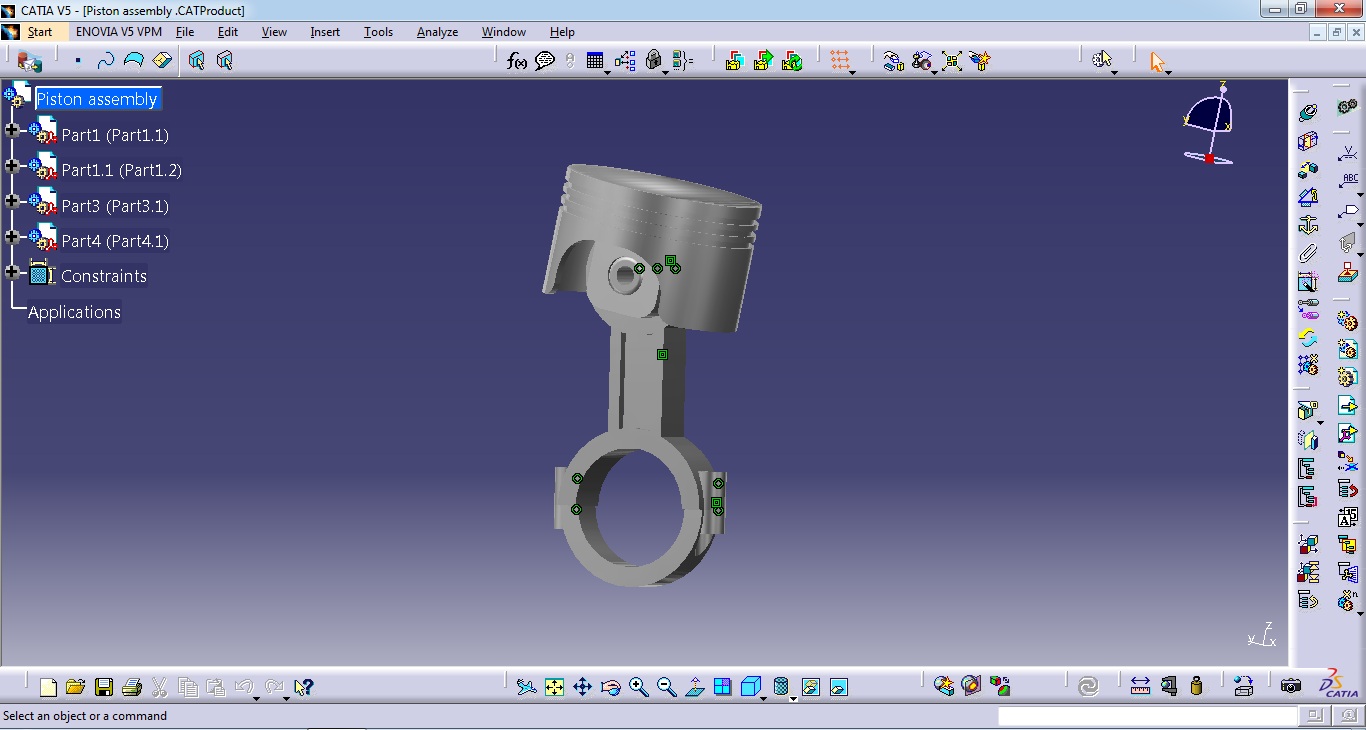Switch to Isometric view
This screenshot has height=730, width=1366.
click(751, 687)
